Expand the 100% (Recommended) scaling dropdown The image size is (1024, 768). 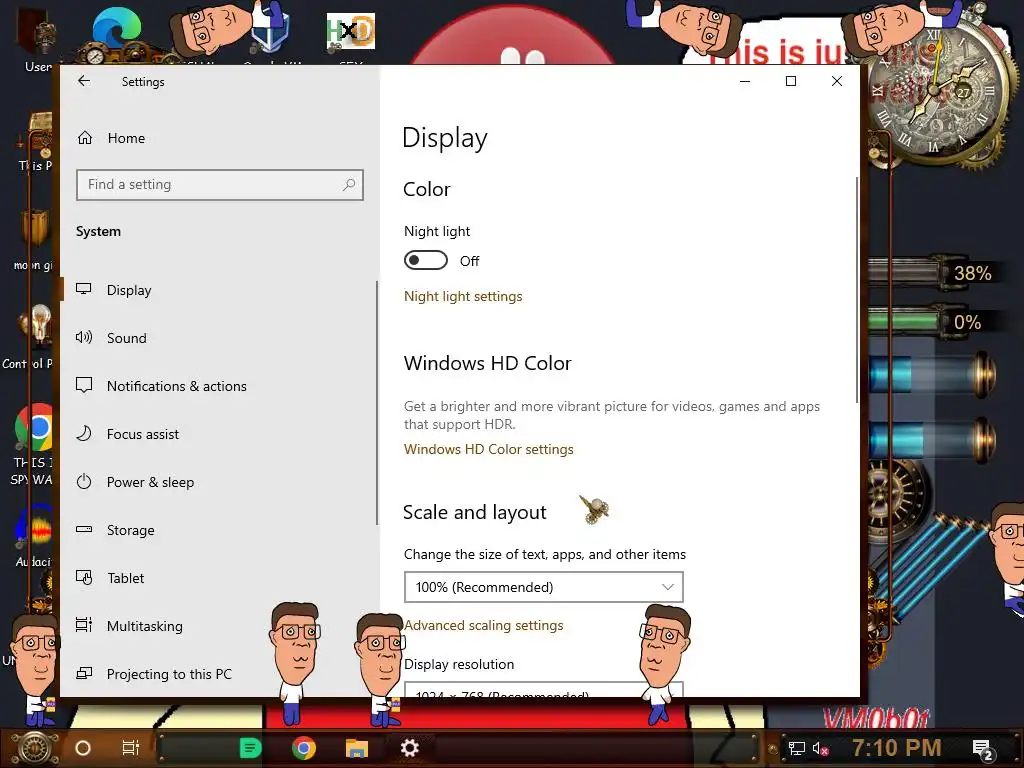pos(543,587)
